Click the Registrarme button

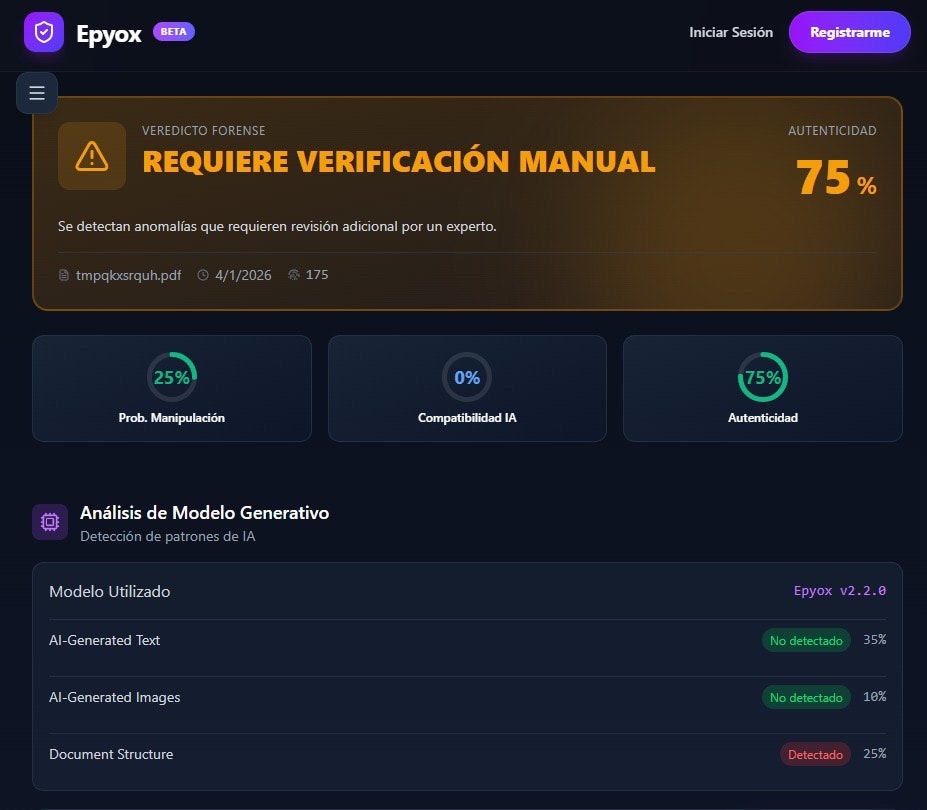tap(850, 33)
